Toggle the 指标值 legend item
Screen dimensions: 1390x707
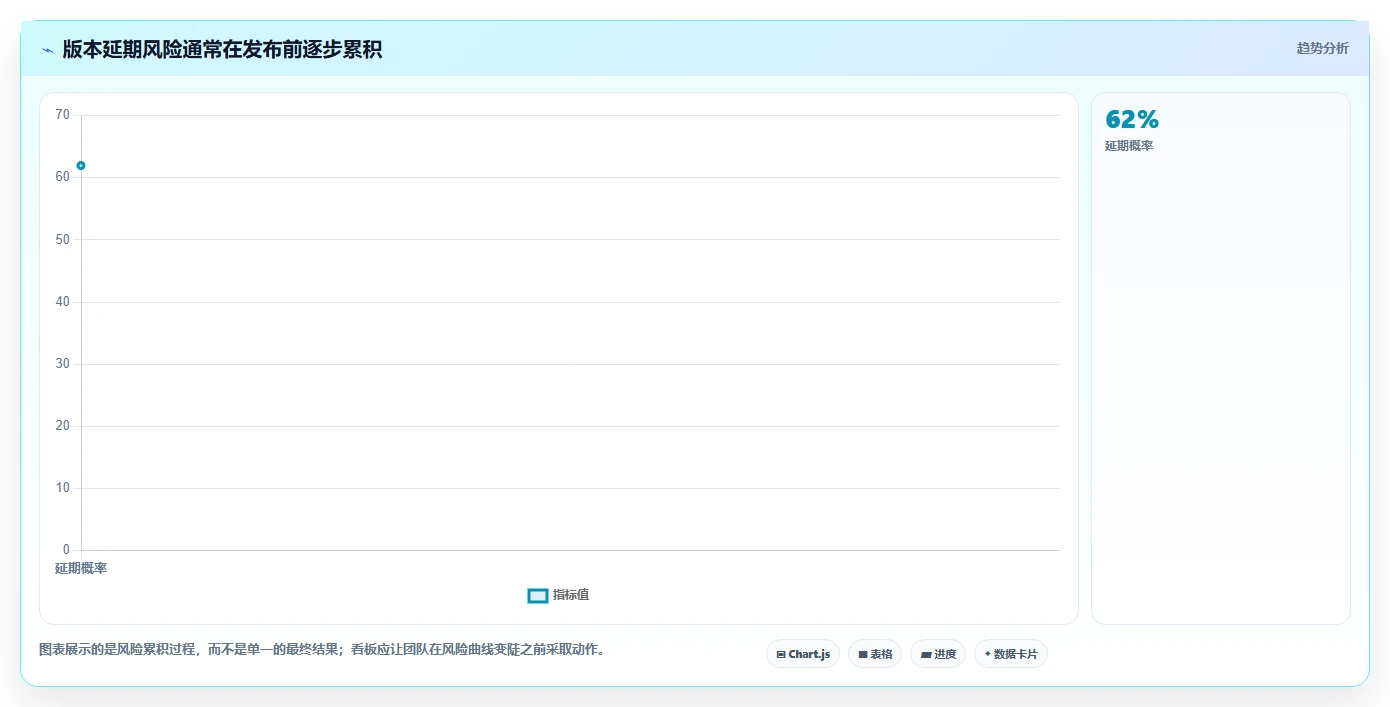[558, 595]
